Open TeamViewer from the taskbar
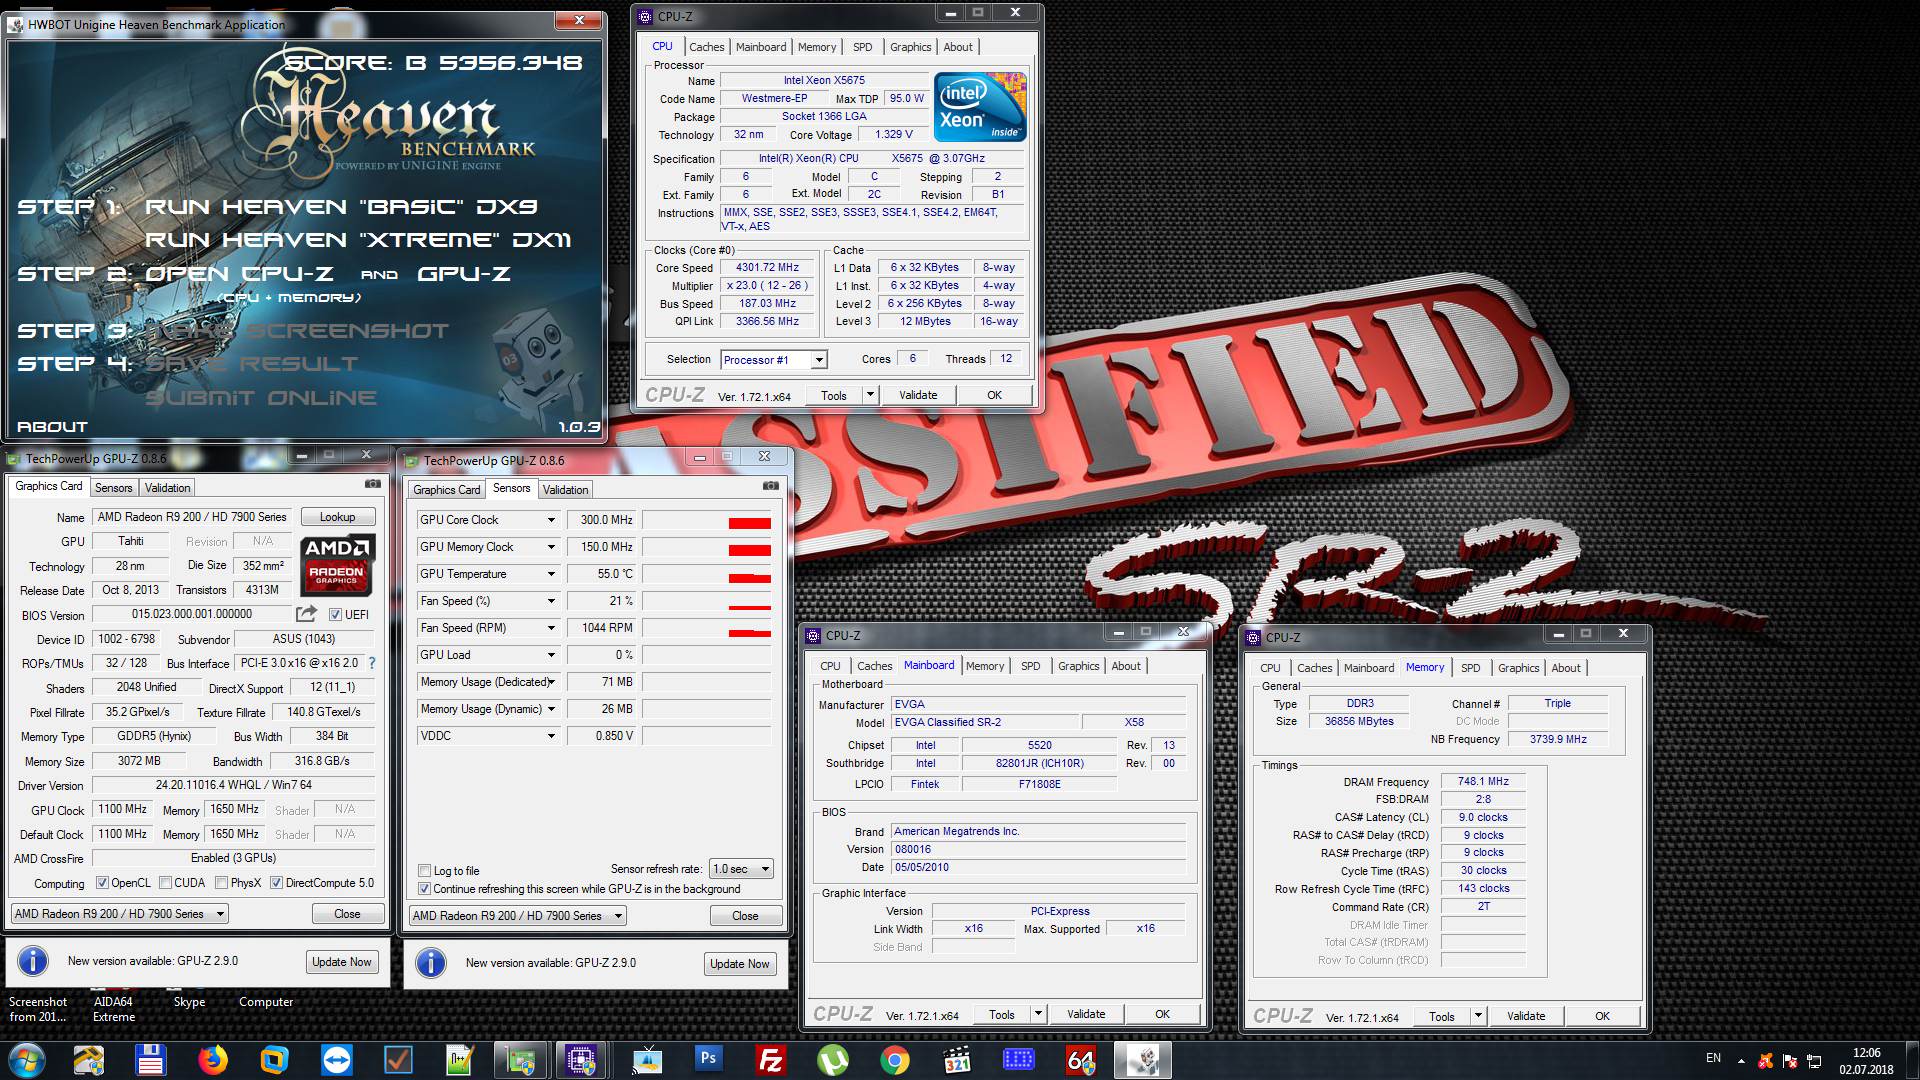 (x=336, y=1059)
